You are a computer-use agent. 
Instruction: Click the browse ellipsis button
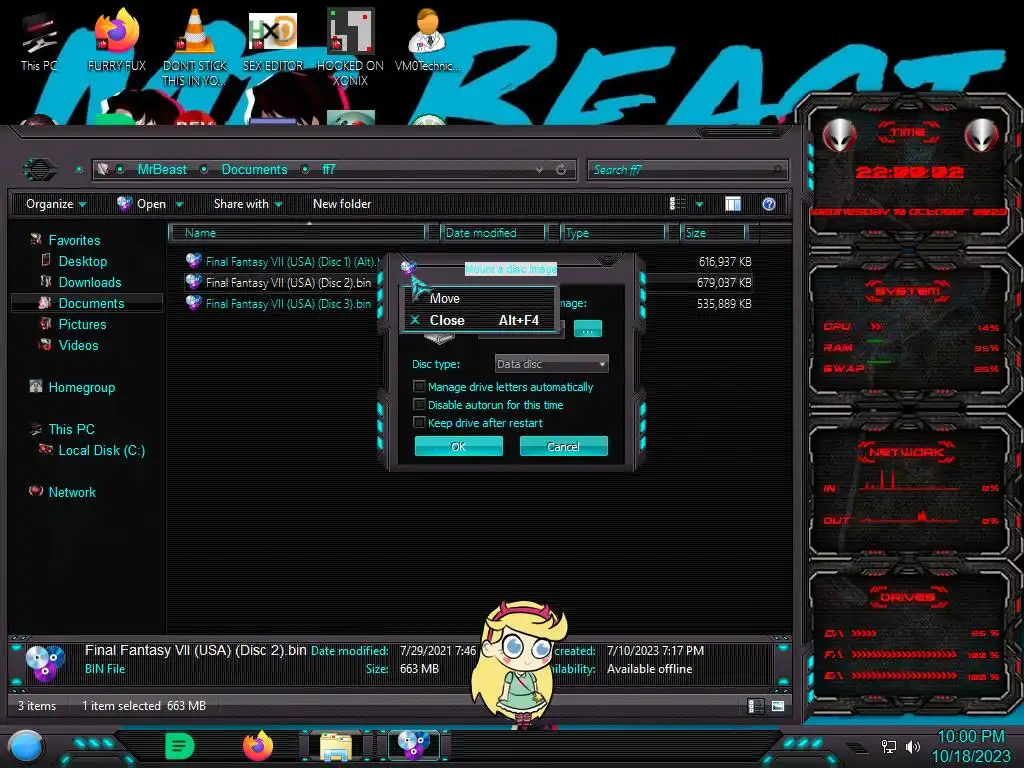(588, 329)
